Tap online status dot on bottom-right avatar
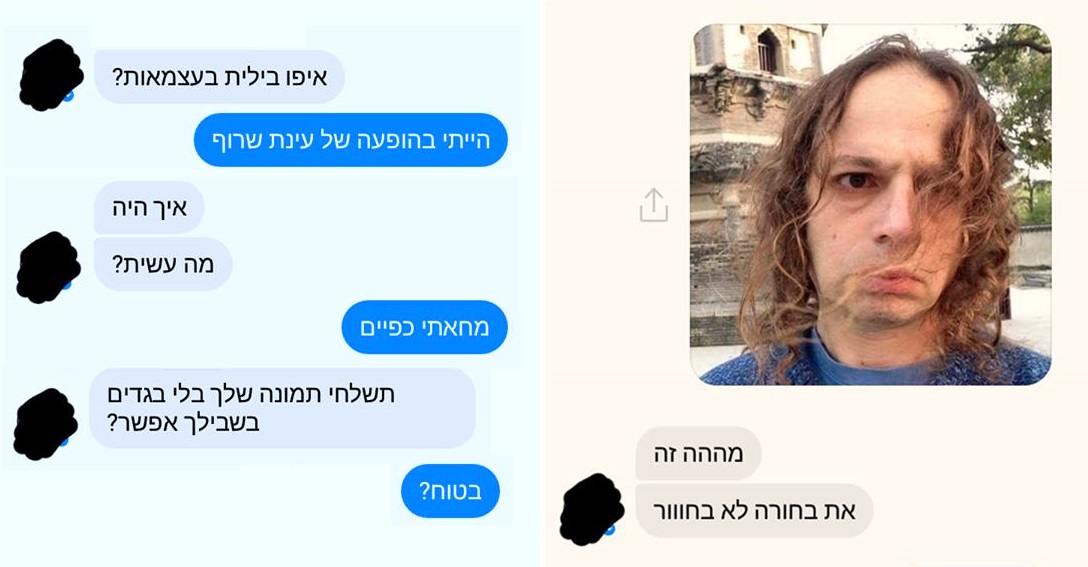Viewport: 1088px width, 567px height. 609,530
